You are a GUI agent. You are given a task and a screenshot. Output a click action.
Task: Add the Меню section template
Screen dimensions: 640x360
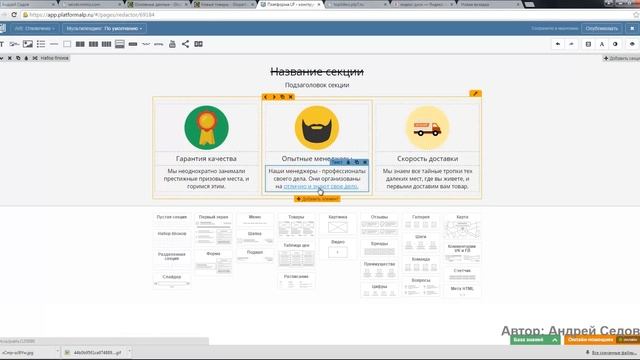(x=255, y=220)
